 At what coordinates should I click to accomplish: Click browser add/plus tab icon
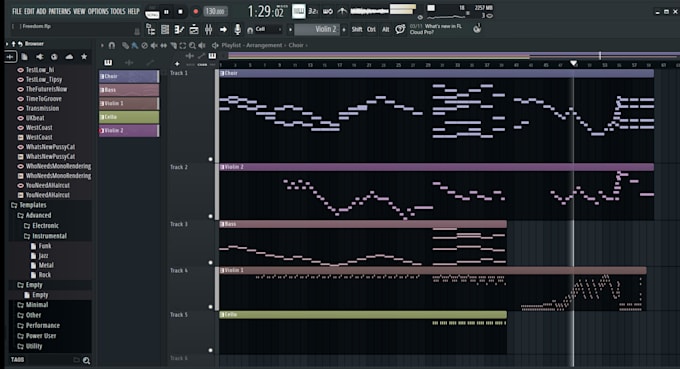click(x=10, y=57)
